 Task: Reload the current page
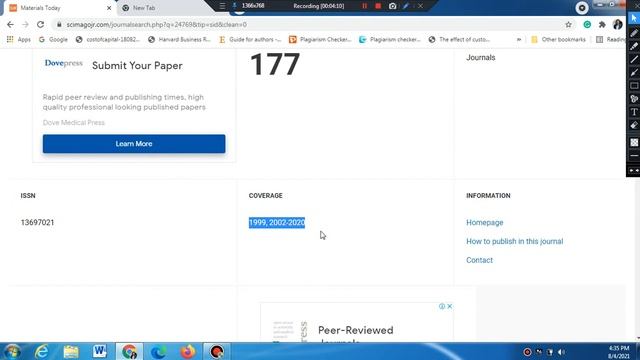coord(40,24)
